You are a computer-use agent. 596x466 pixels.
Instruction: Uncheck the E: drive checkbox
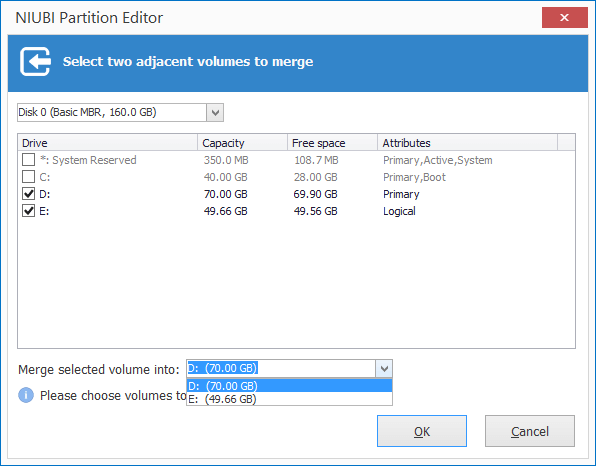29,211
